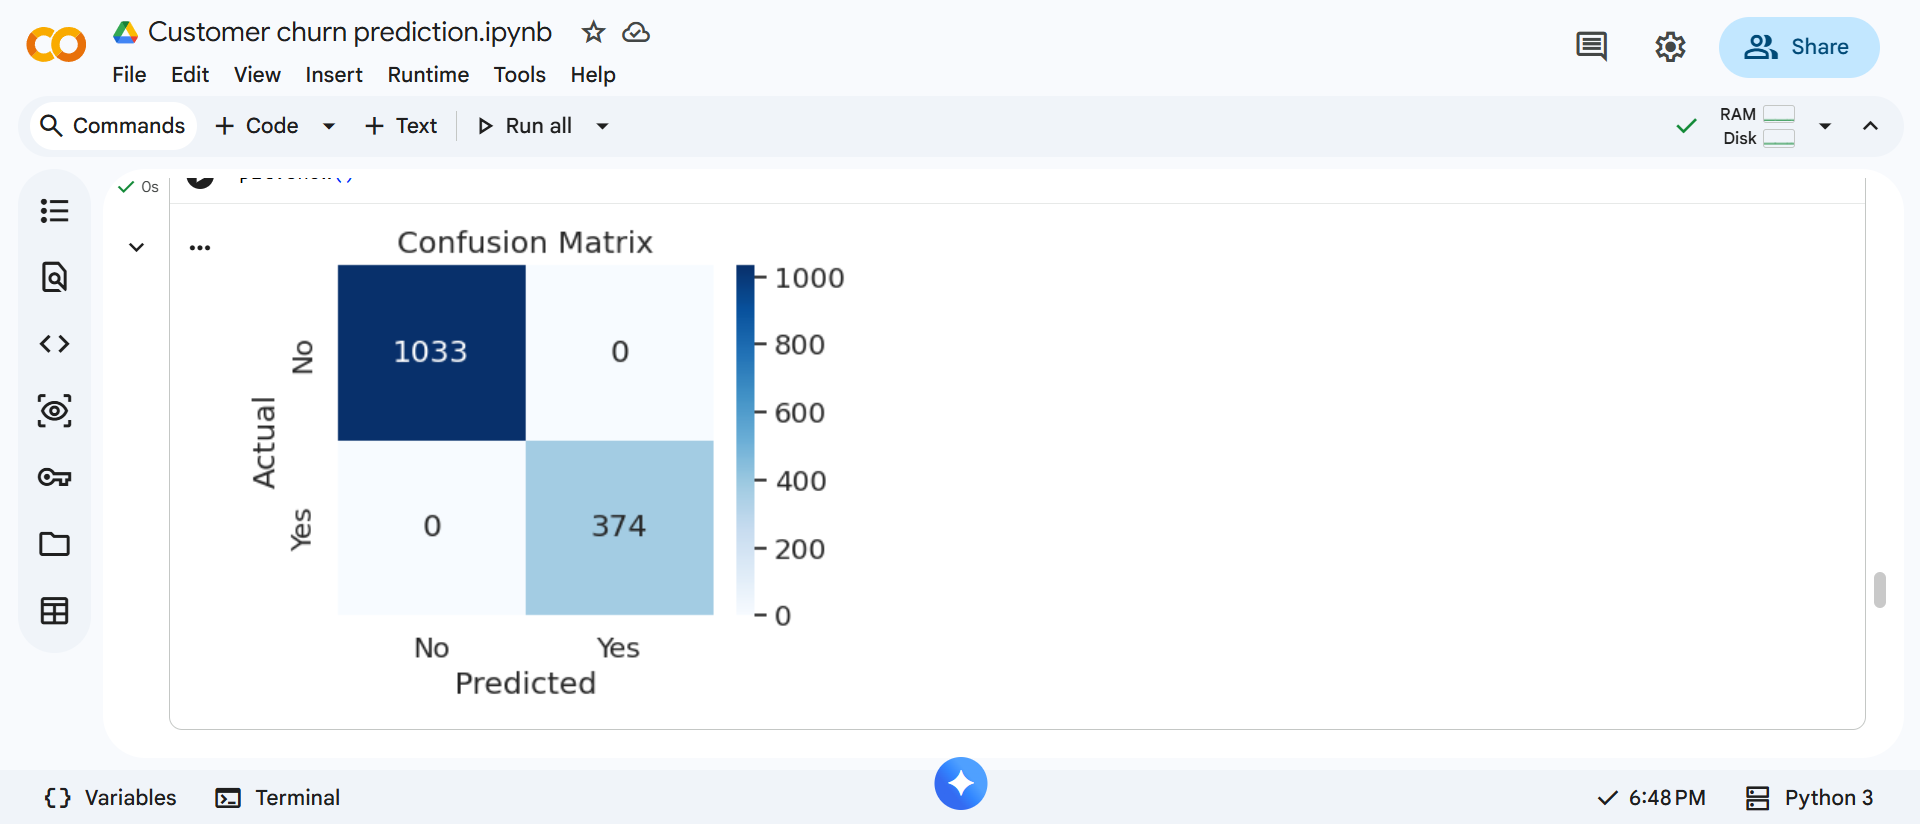Open the Terminal panel
This screenshot has height=824, width=1920.
(x=278, y=797)
